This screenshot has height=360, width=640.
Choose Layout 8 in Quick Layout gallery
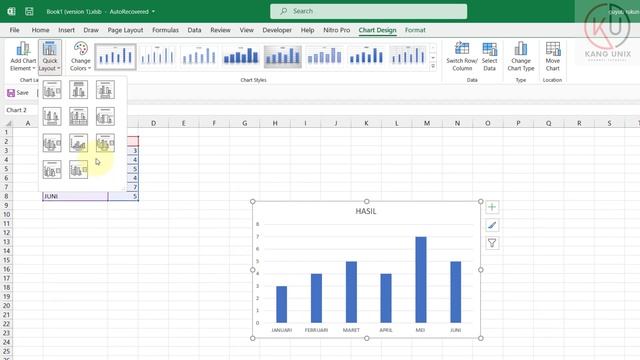pyautogui.click(x=78, y=143)
